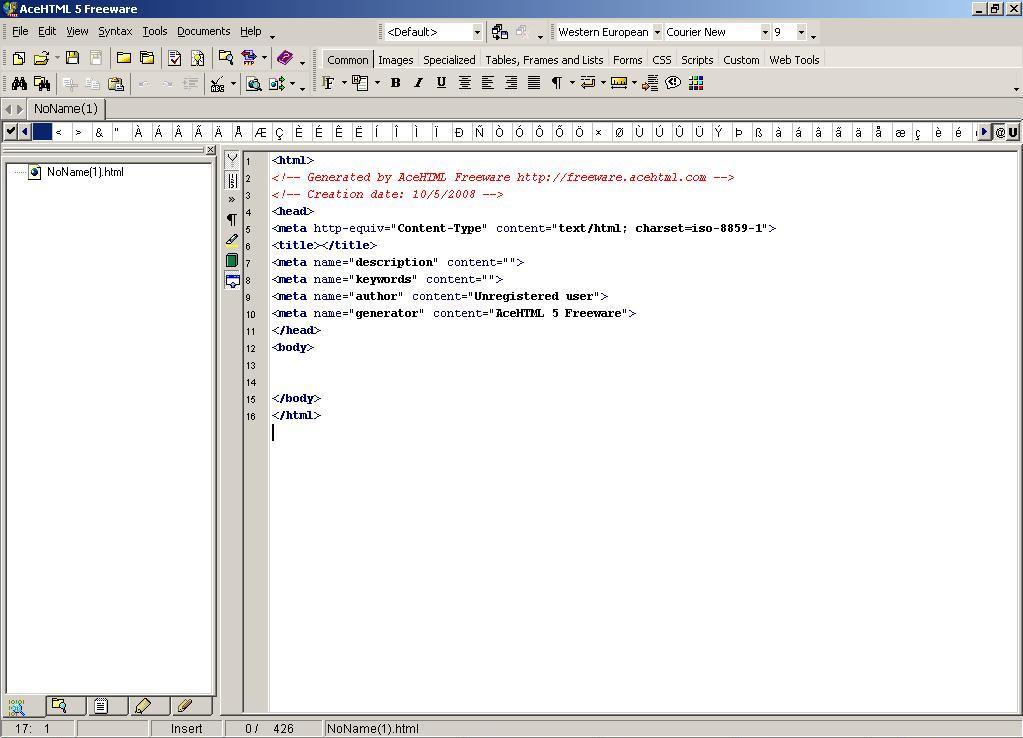Save the document with the floppy disk icon
Viewport: 1023px width, 738px height.
[72, 58]
